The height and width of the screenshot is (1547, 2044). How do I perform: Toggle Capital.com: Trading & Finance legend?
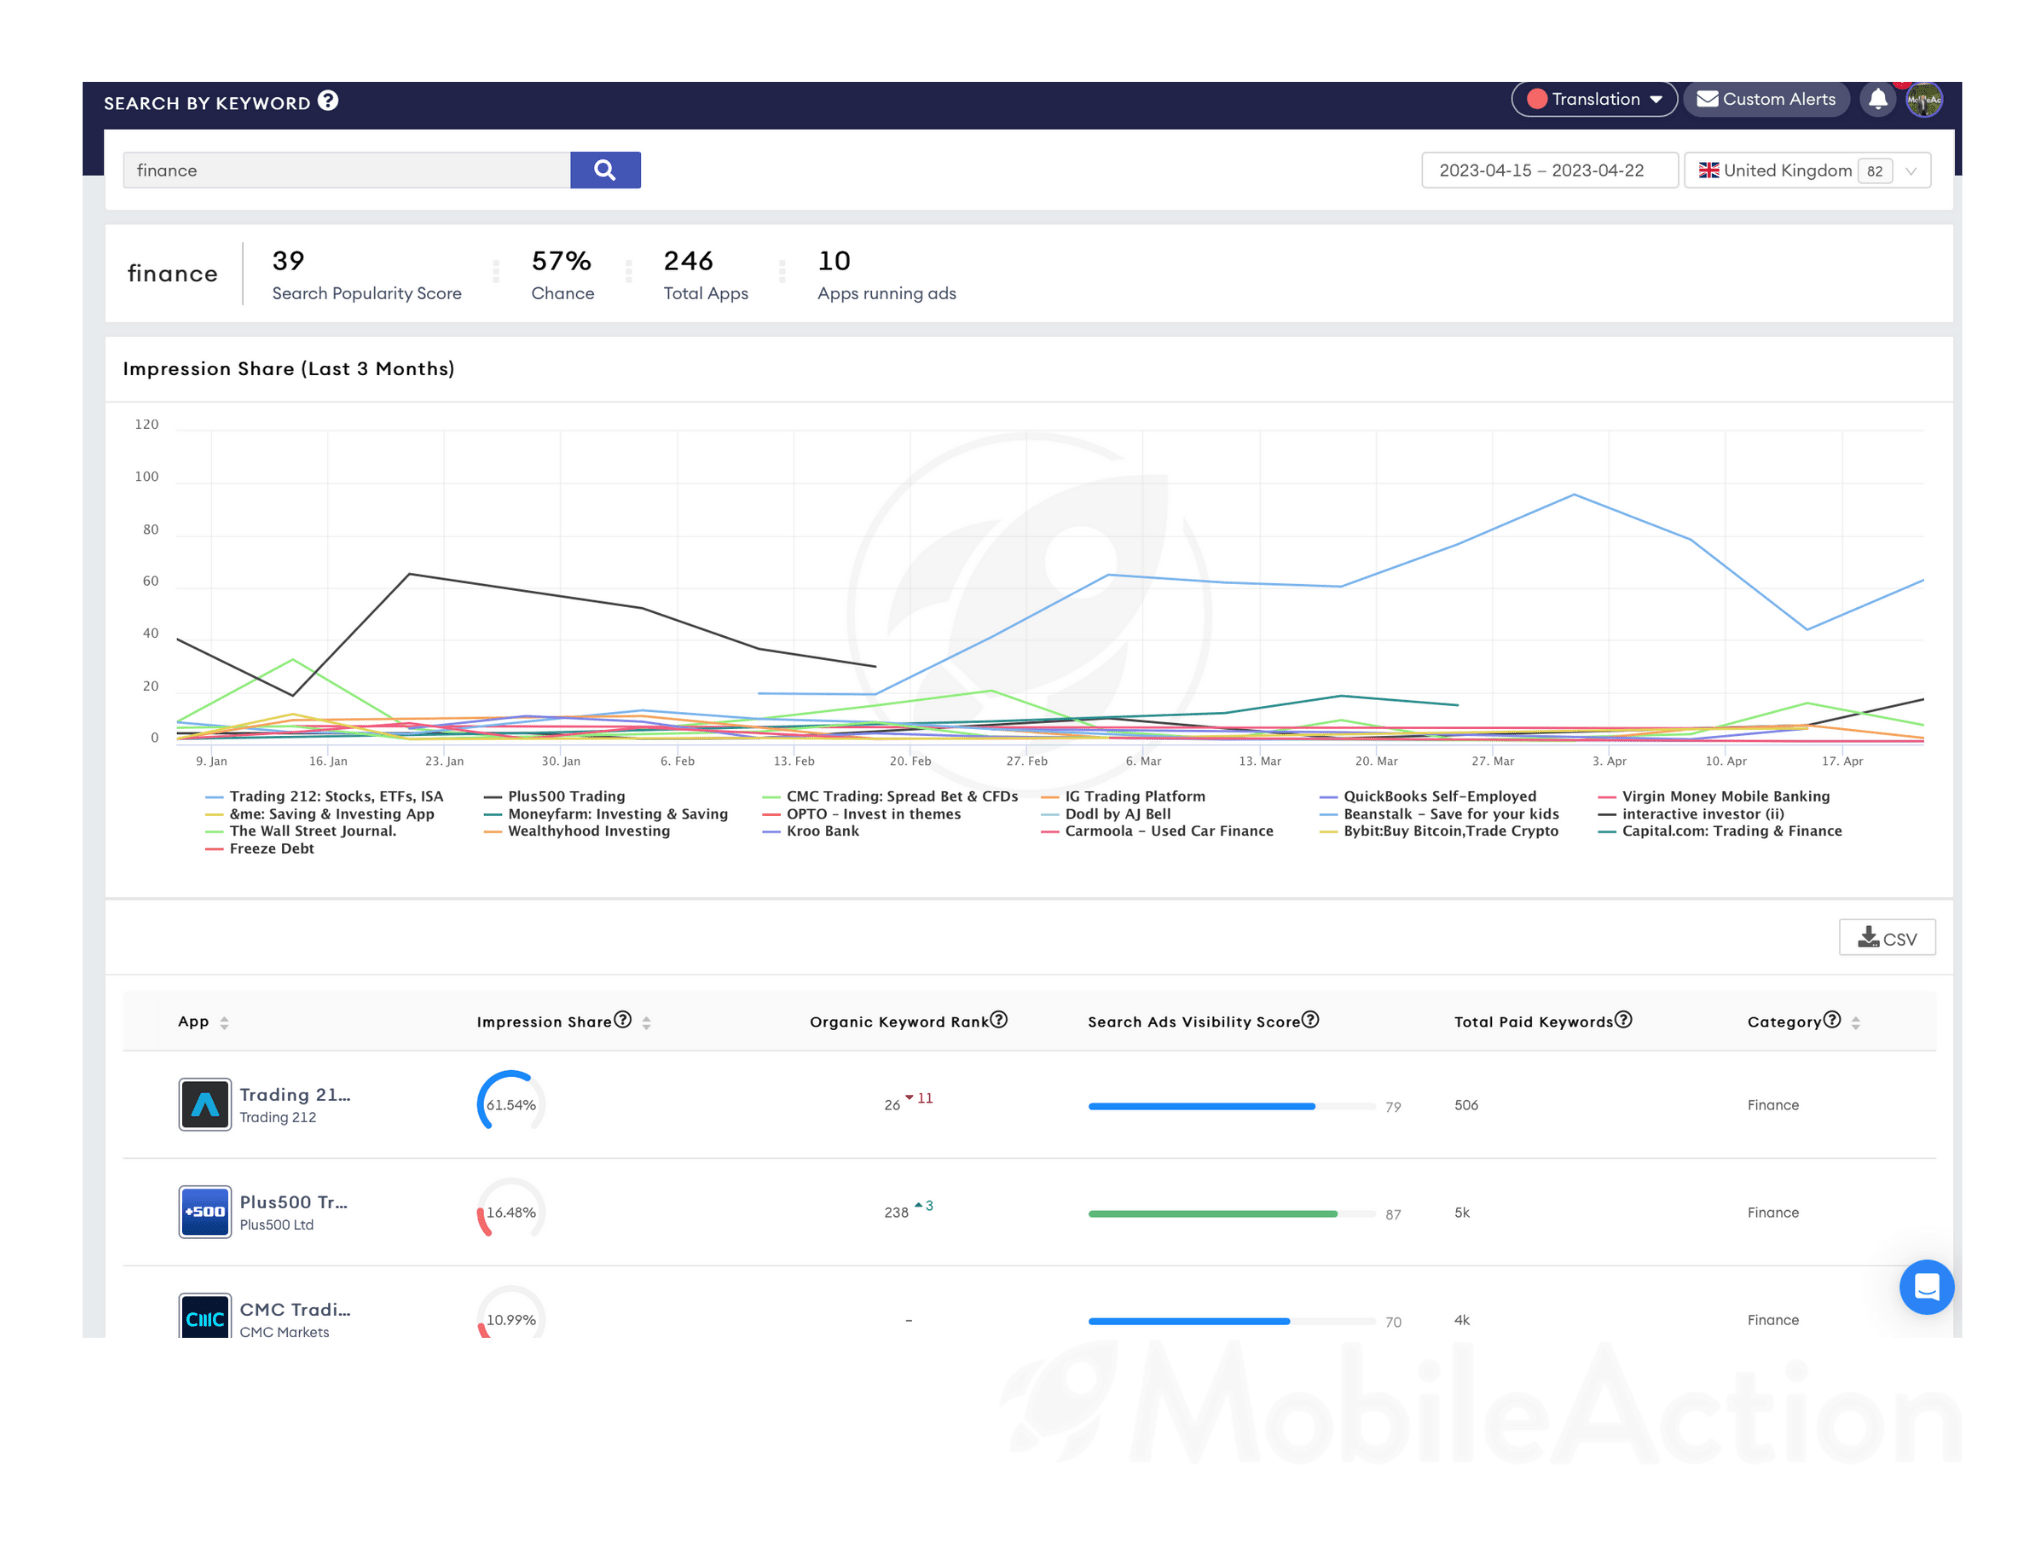pyautogui.click(x=1720, y=831)
